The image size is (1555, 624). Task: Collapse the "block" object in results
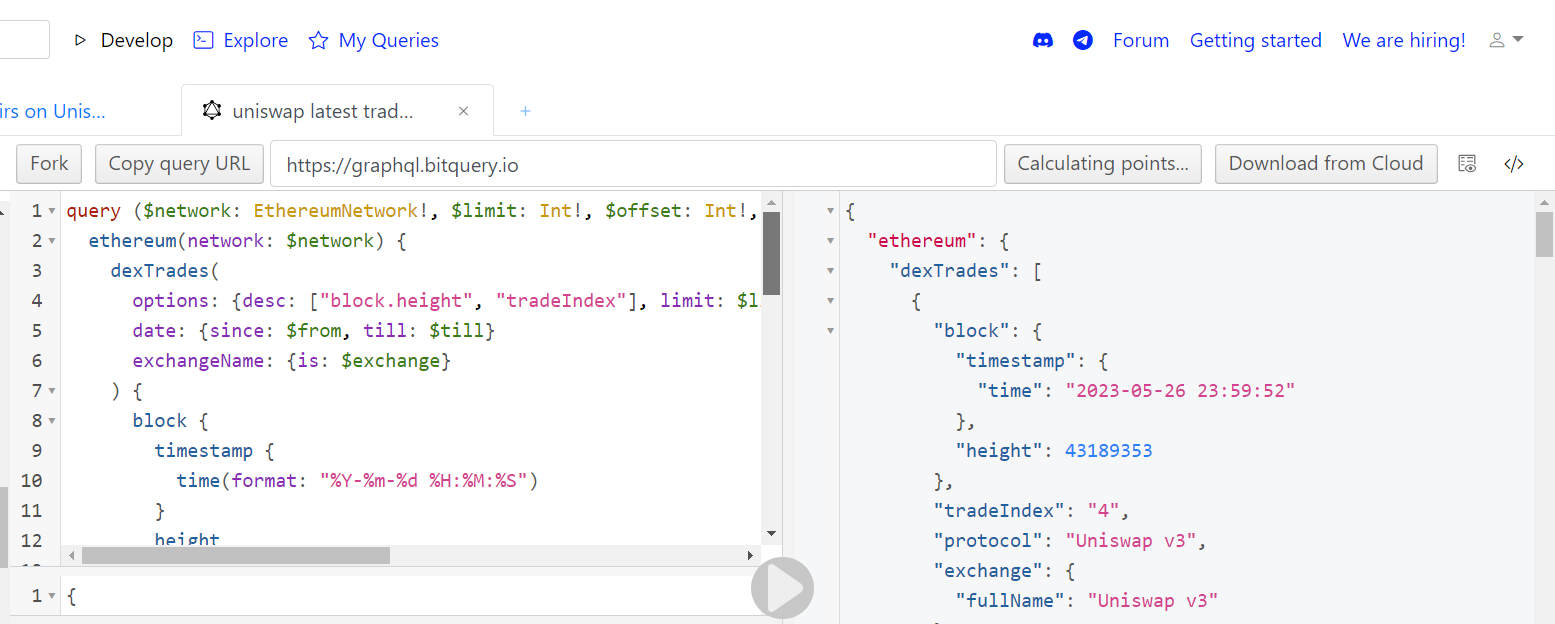[x=830, y=331]
